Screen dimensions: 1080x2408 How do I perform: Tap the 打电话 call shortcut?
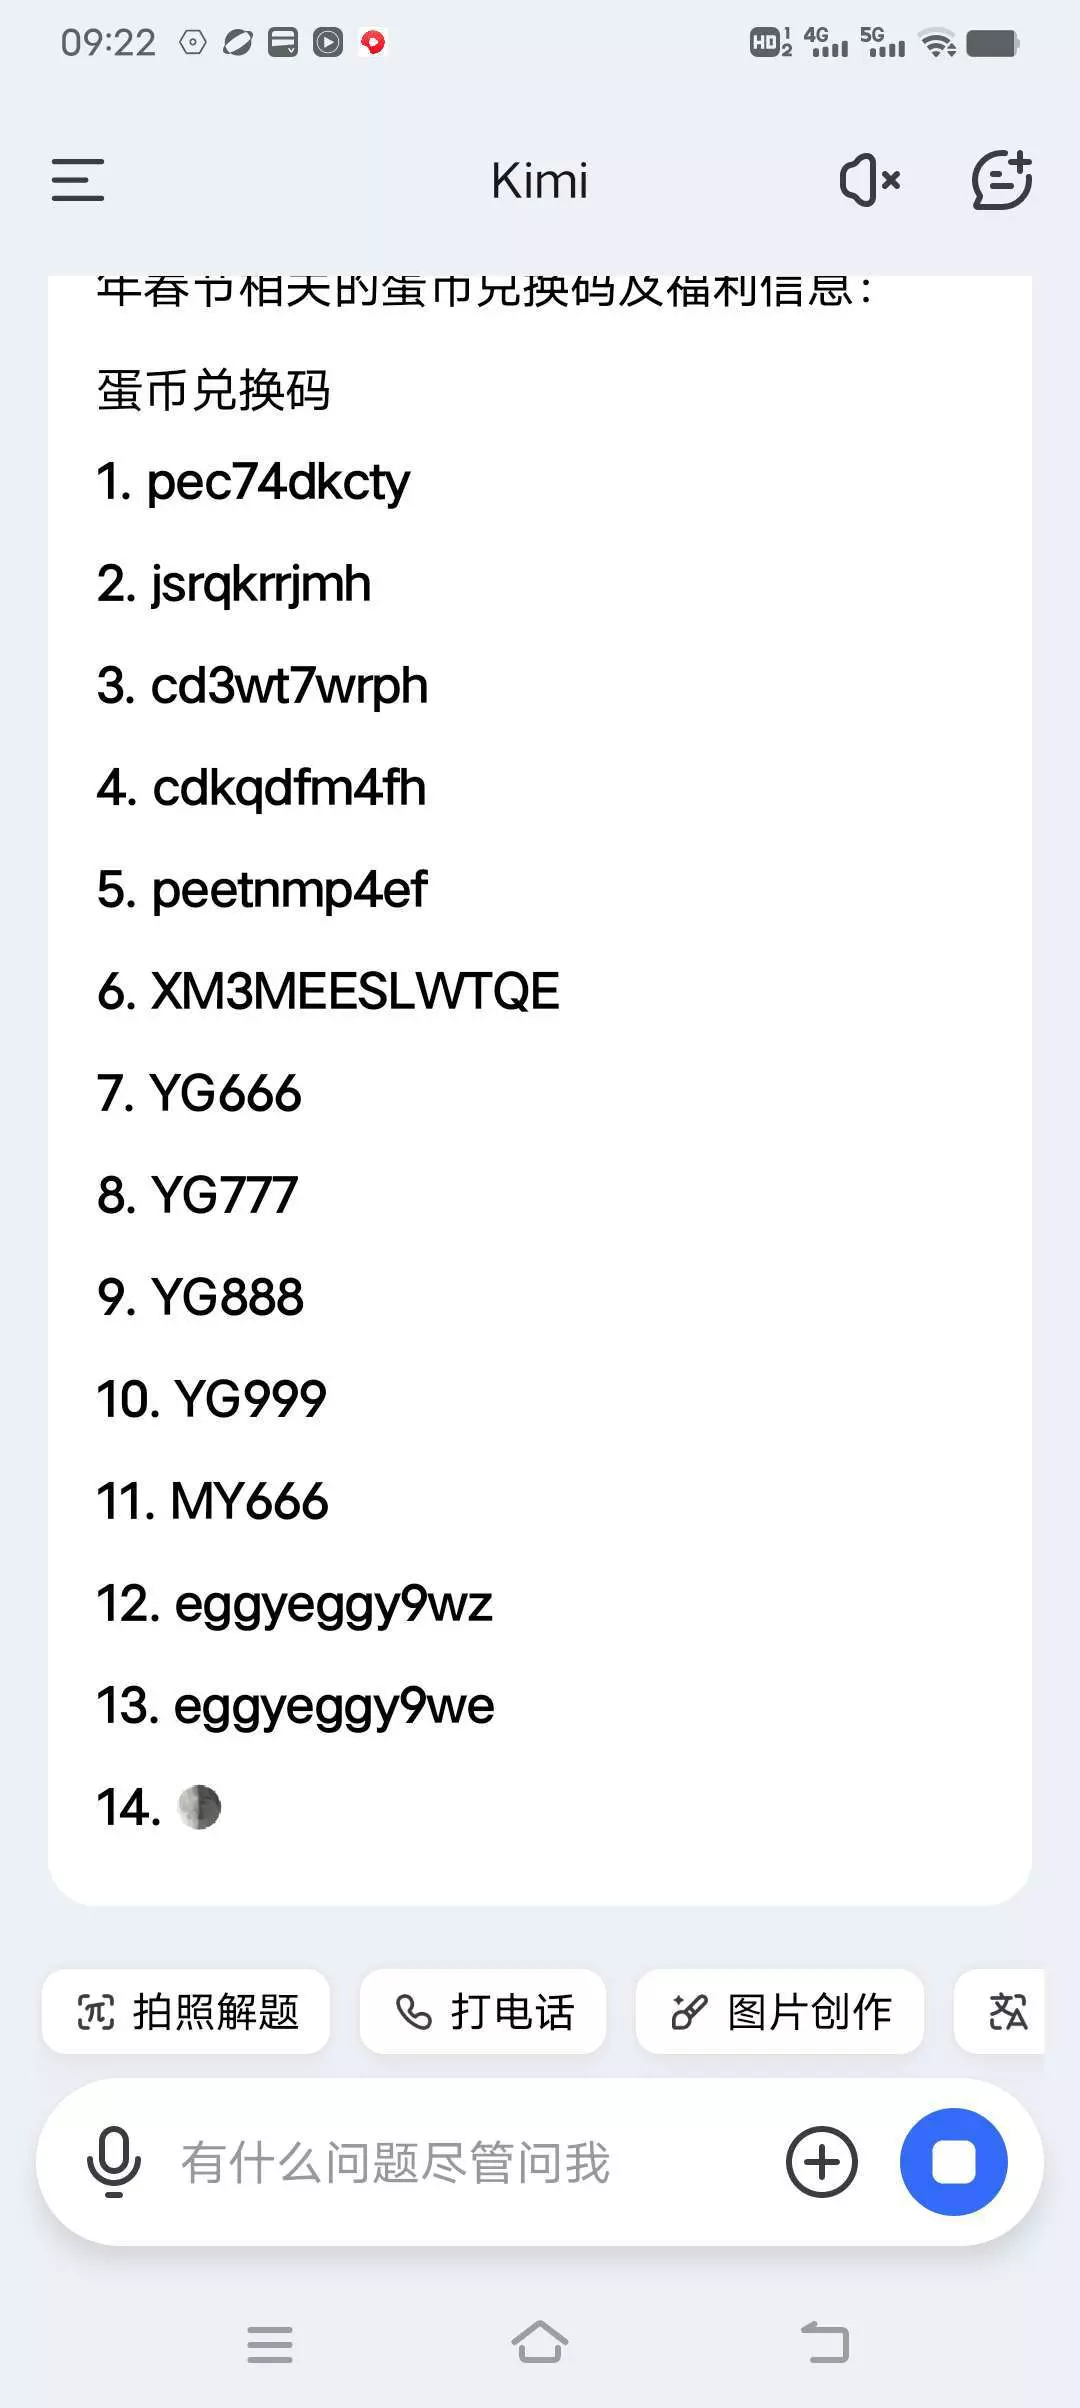coord(483,2012)
